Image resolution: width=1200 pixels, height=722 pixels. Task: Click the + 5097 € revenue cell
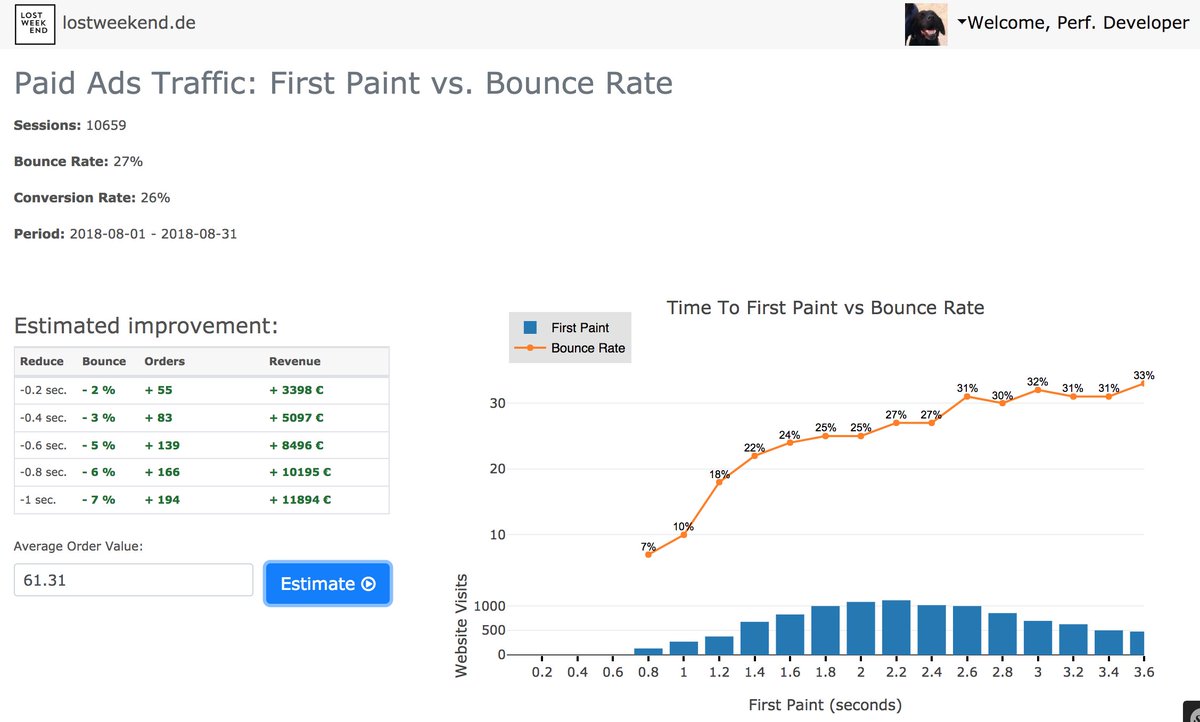[x=296, y=417]
